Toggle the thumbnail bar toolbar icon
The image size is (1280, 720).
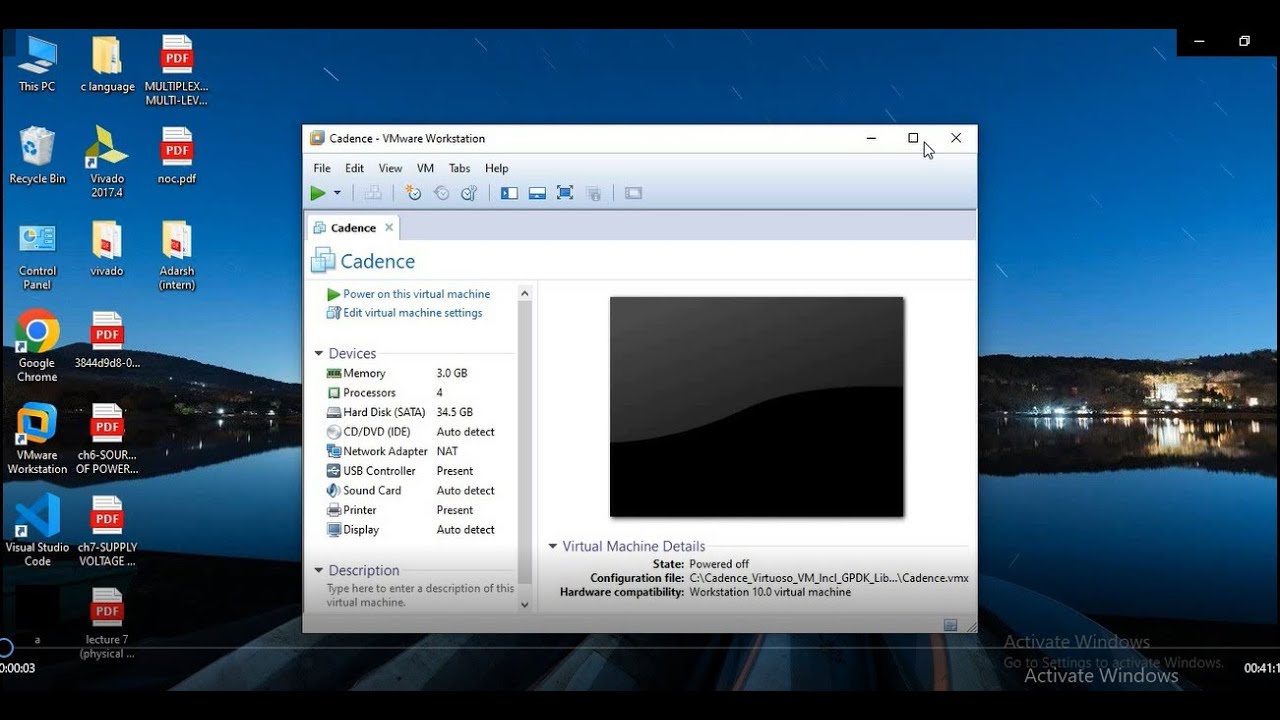pyautogui.click(x=537, y=193)
